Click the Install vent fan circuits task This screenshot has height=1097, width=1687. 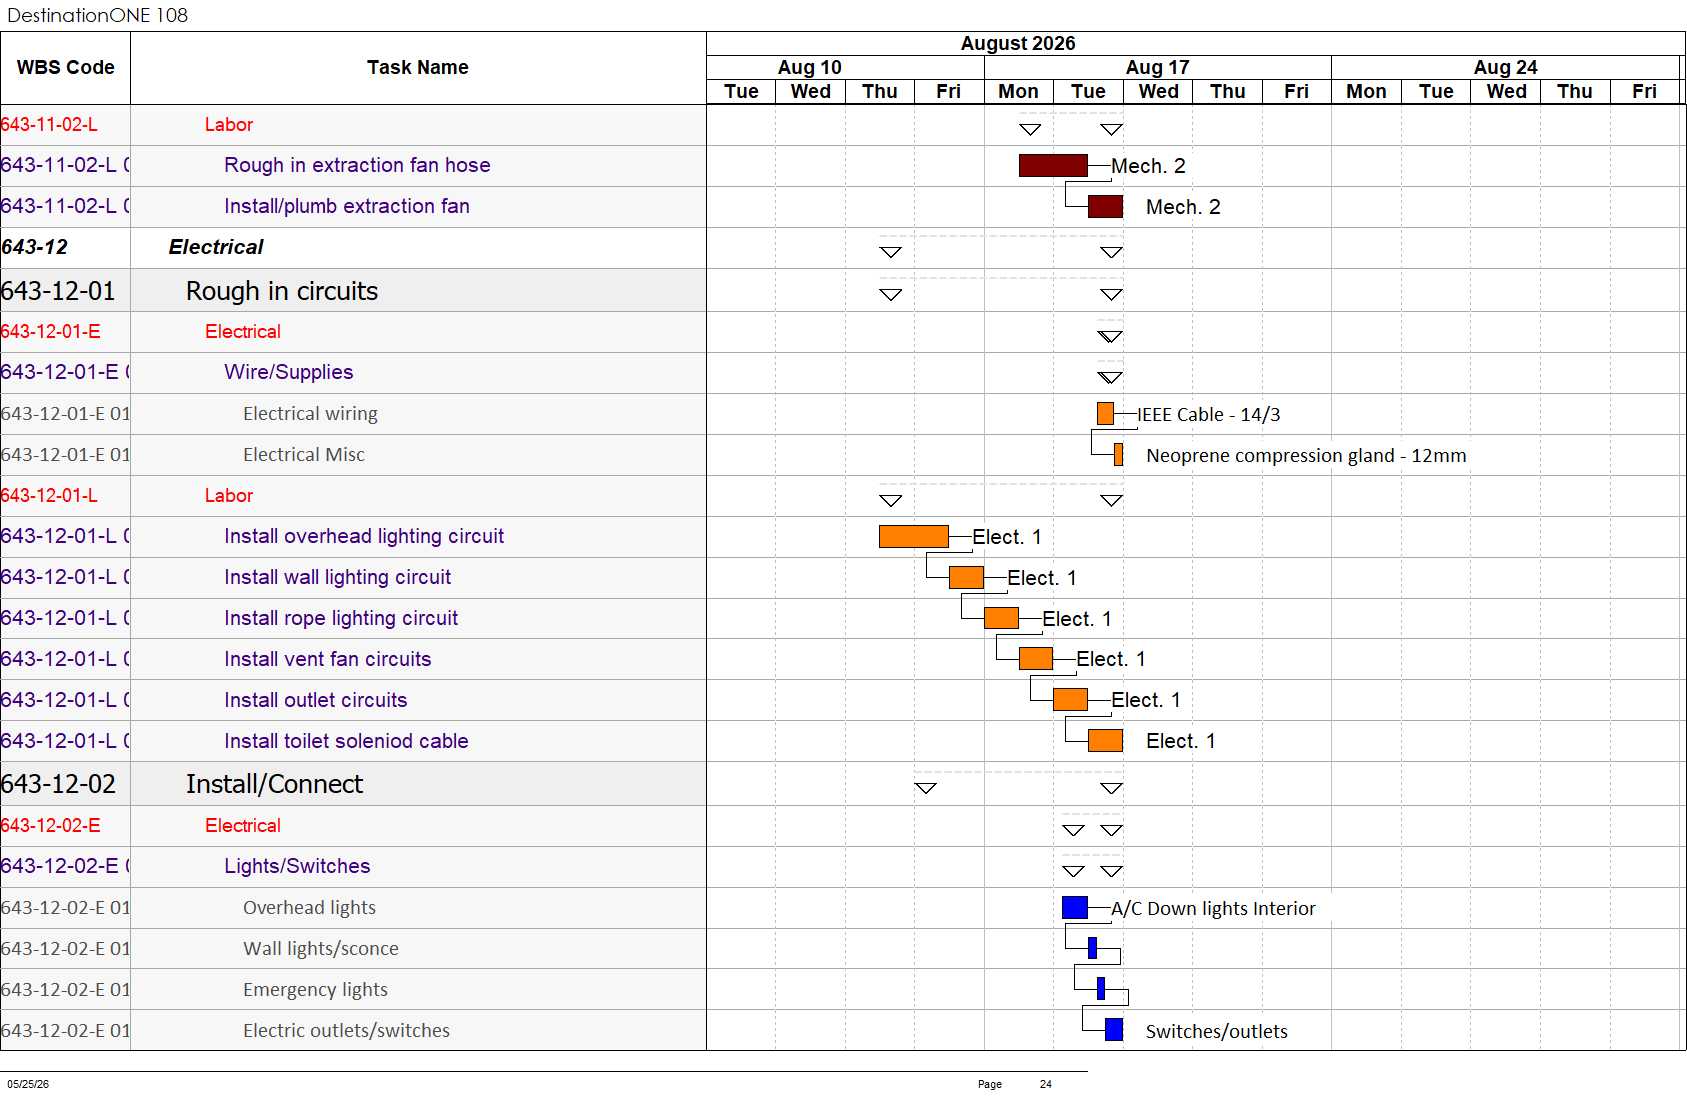tap(328, 659)
